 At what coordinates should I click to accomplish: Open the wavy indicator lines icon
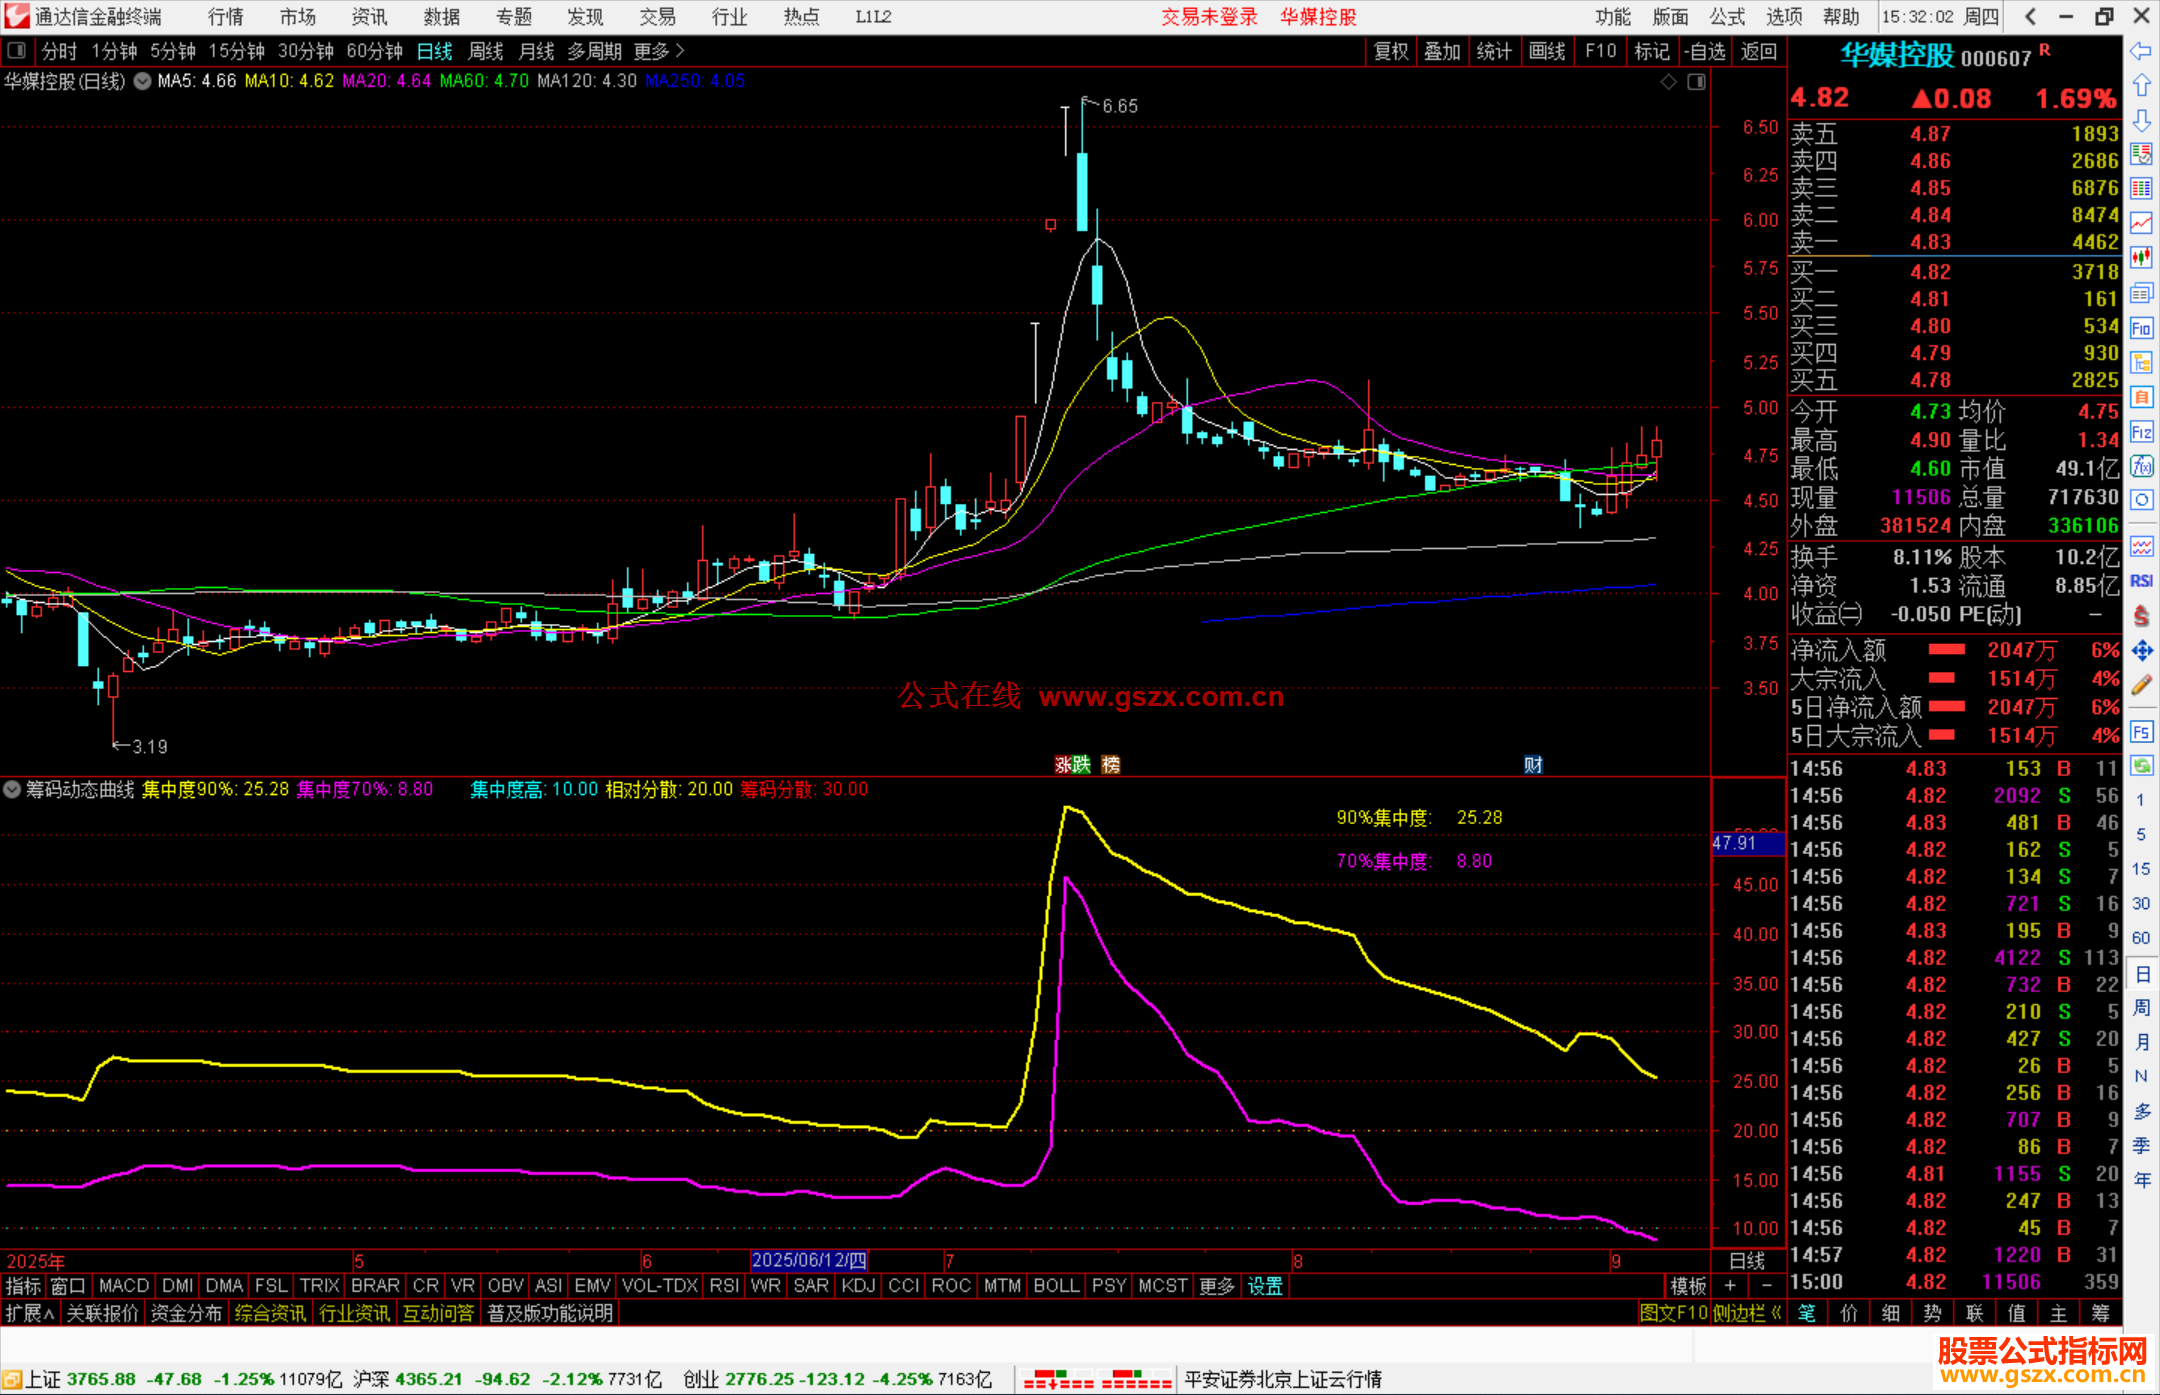pos(2141,546)
